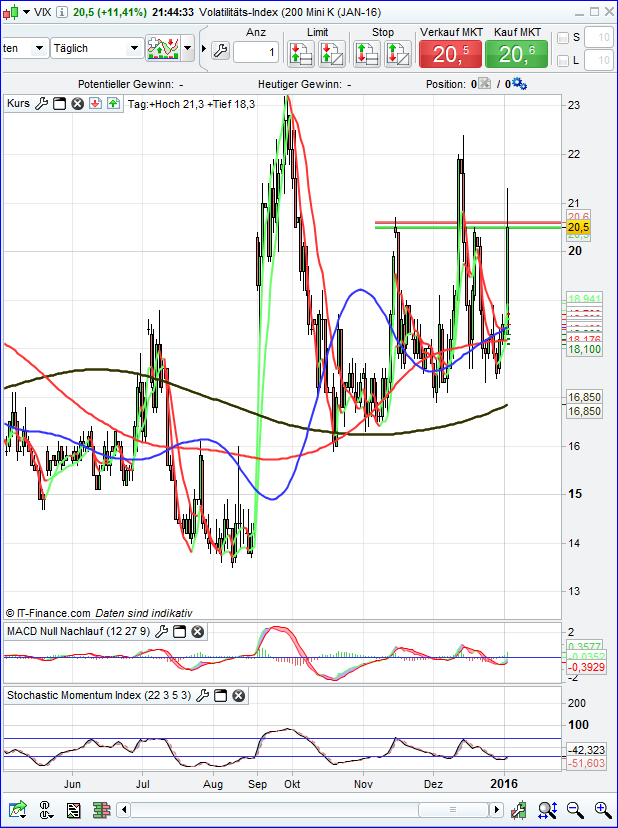Click the Heutiger Gewinn label
This screenshot has width=618, height=828.
300,84
